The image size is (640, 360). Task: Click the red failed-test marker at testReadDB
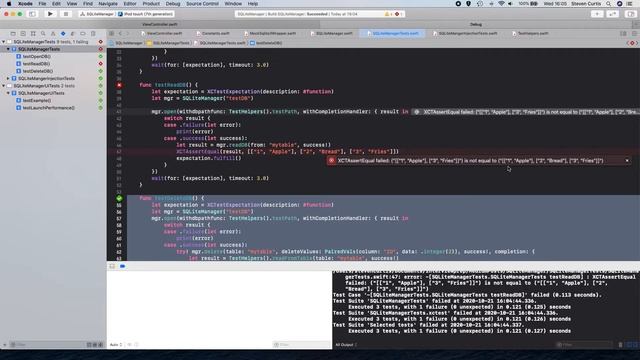[119, 85]
